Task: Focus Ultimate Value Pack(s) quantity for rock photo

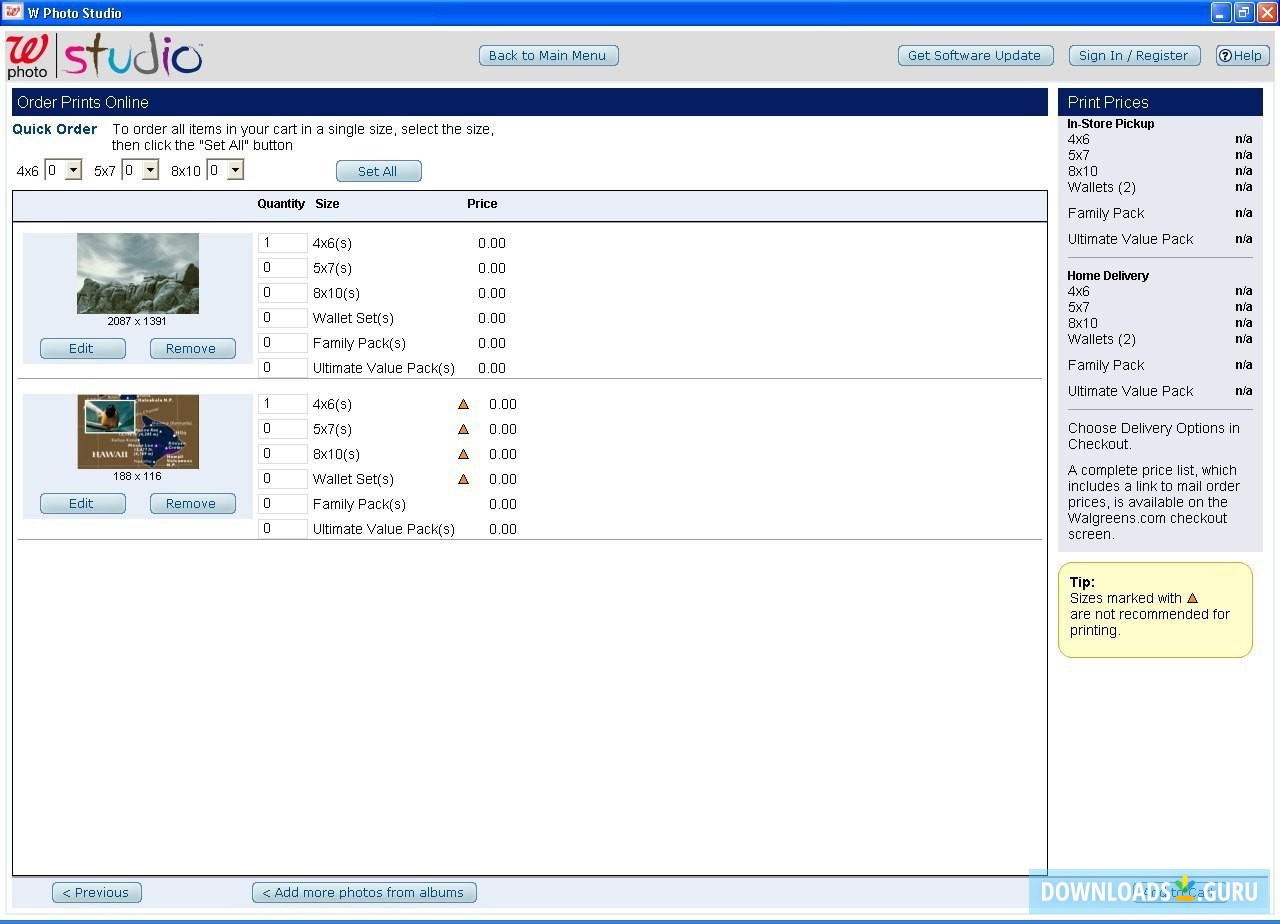Action: pyautogui.click(x=282, y=368)
